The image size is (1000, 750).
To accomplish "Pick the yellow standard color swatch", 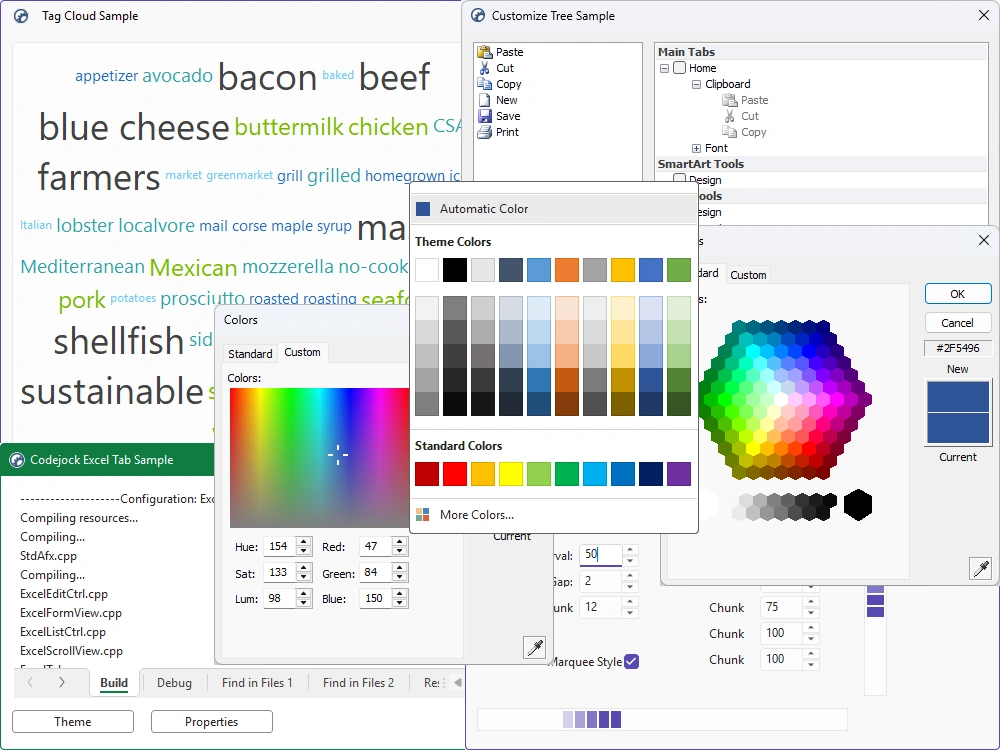I will [511, 474].
